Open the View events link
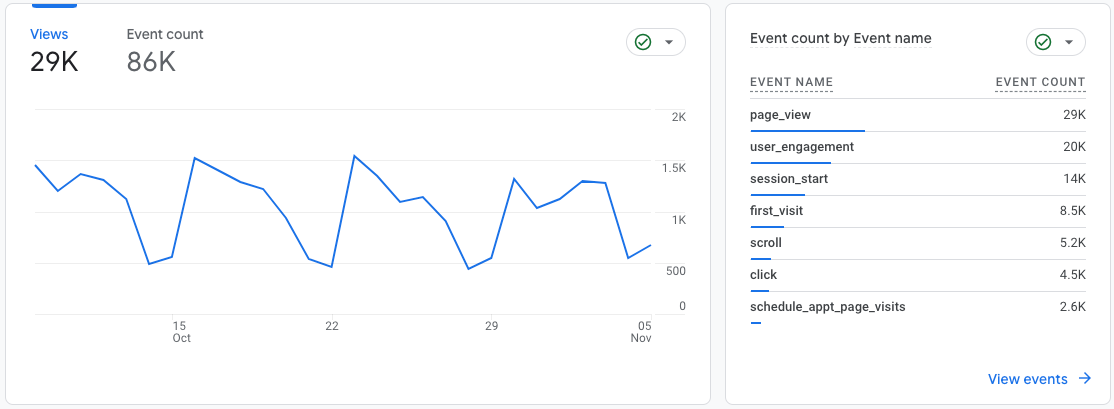This screenshot has width=1114, height=409. pyautogui.click(x=1027, y=379)
